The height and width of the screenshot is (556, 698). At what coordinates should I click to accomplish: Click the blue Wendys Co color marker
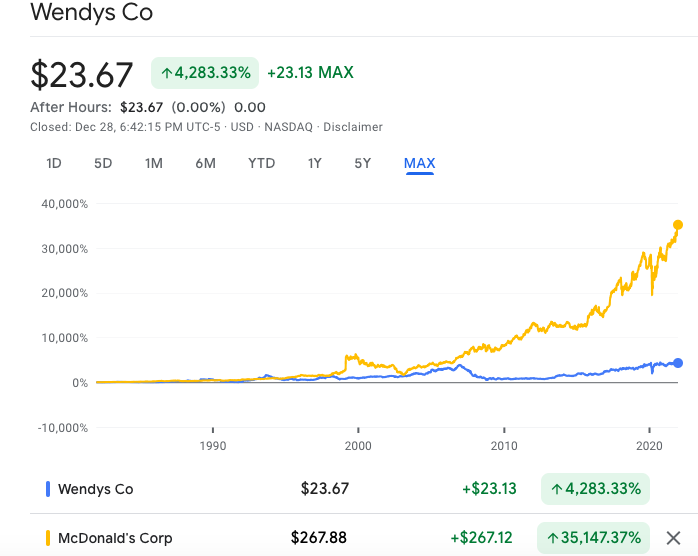48,489
